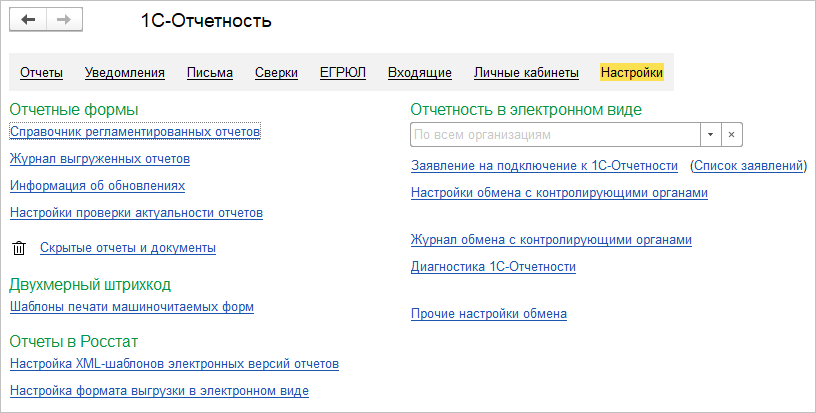Click the 'Отчетность в электронном виде' heading

pyautogui.click(x=526, y=110)
